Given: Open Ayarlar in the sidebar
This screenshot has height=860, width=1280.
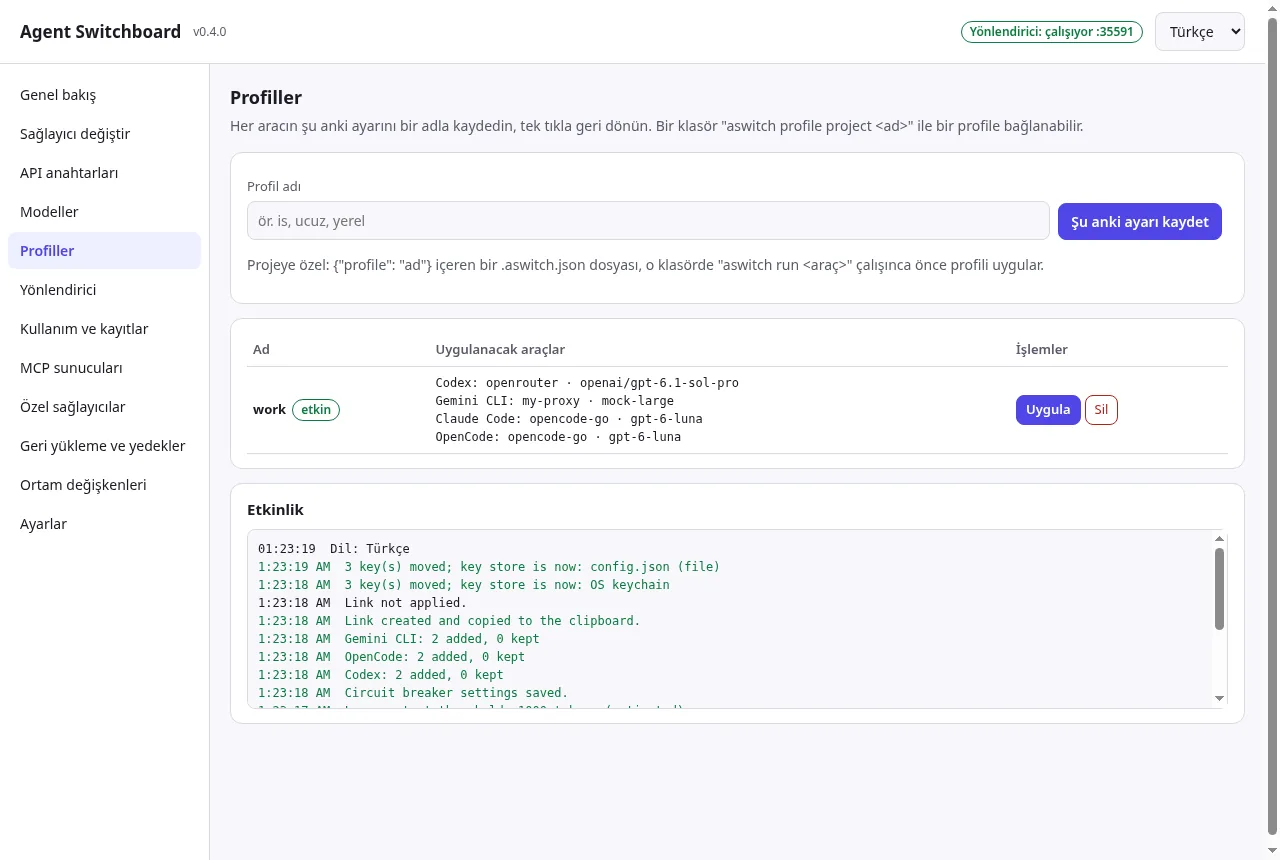Looking at the screenshot, I should click(x=104, y=524).
